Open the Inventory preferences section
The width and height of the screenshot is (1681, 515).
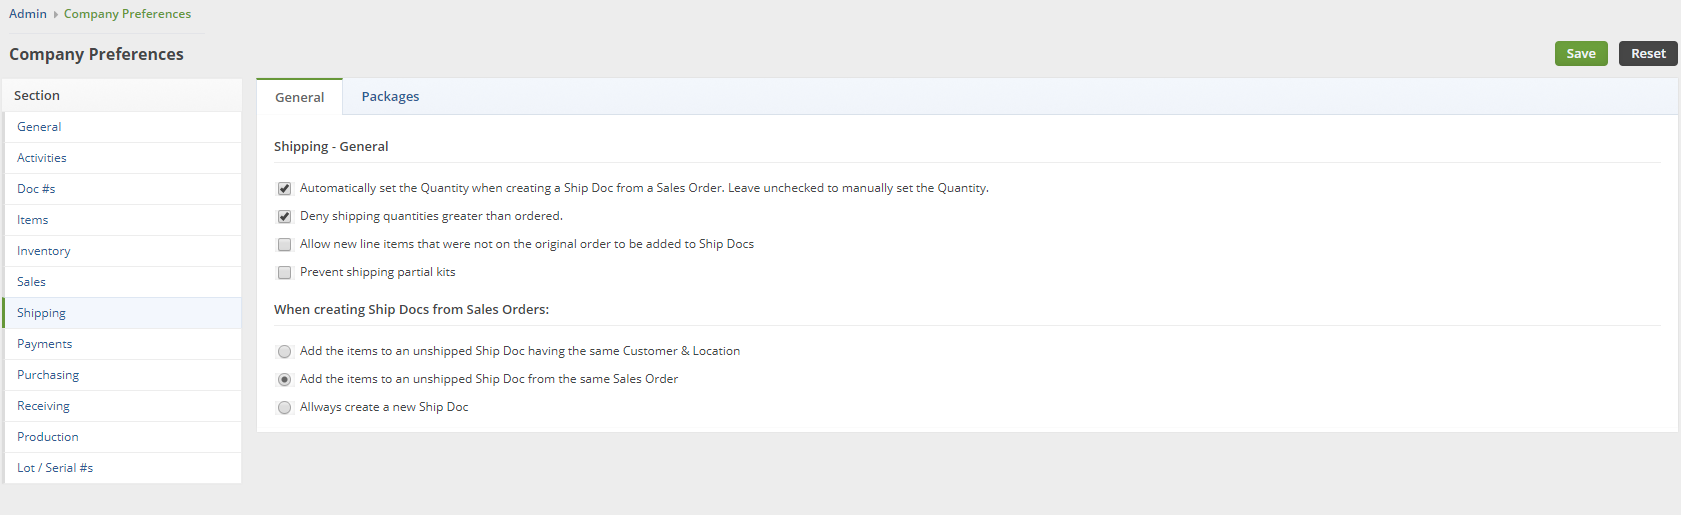[x=44, y=251]
